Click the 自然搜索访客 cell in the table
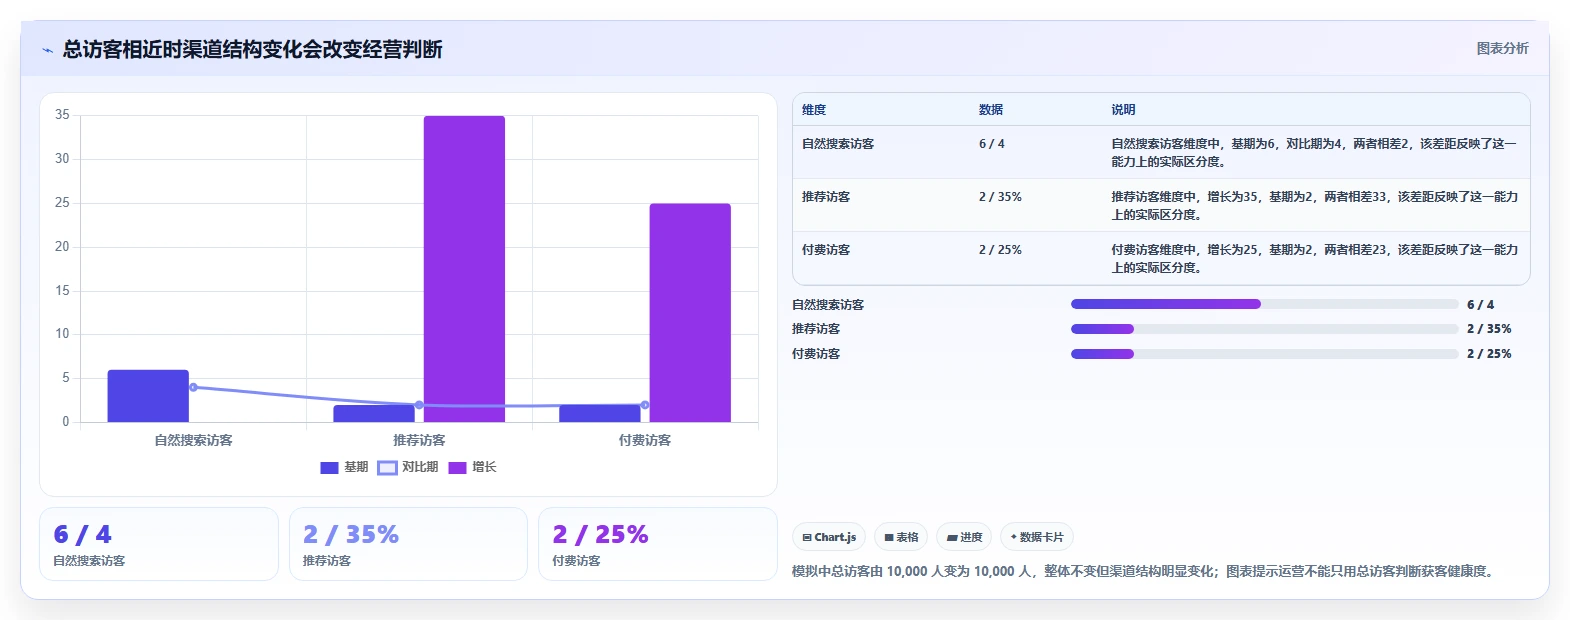Viewport: 1570px width, 620px height. point(838,144)
